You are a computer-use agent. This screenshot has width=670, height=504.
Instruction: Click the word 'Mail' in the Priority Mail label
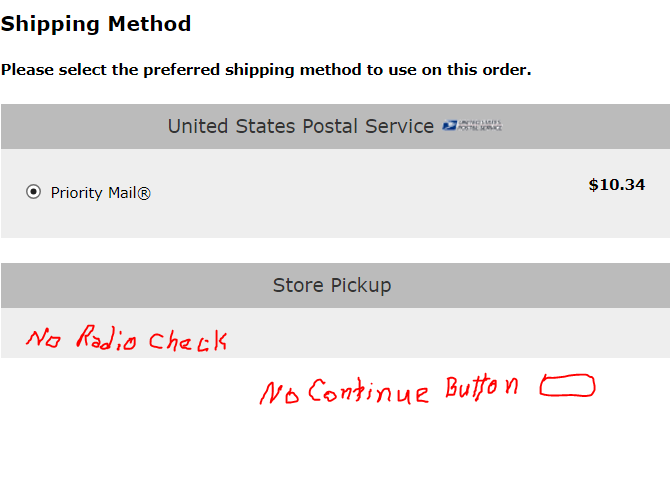coord(122,193)
